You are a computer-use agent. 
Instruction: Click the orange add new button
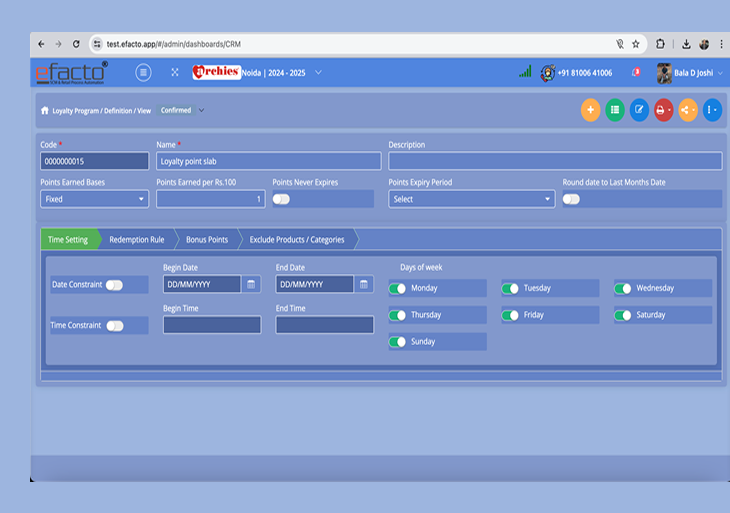click(x=590, y=110)
